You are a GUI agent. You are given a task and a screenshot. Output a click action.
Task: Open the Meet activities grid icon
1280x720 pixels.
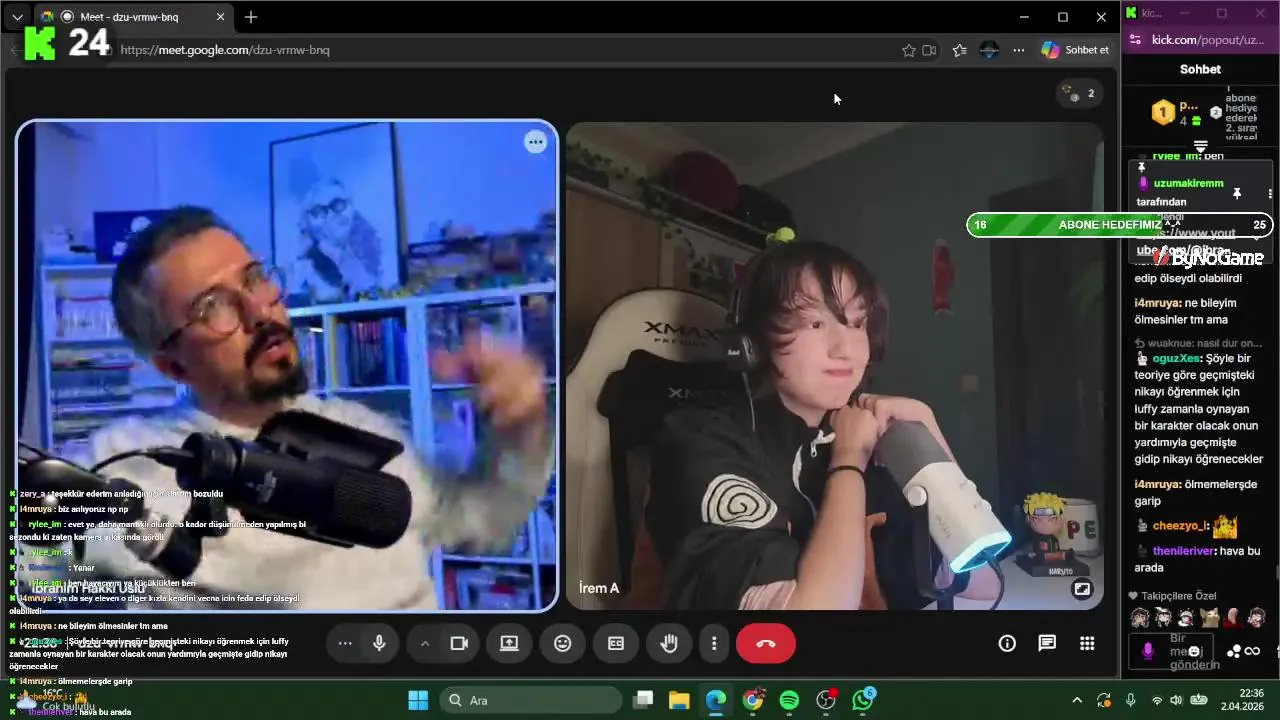pyautogui.click(x=1087, y=643)
